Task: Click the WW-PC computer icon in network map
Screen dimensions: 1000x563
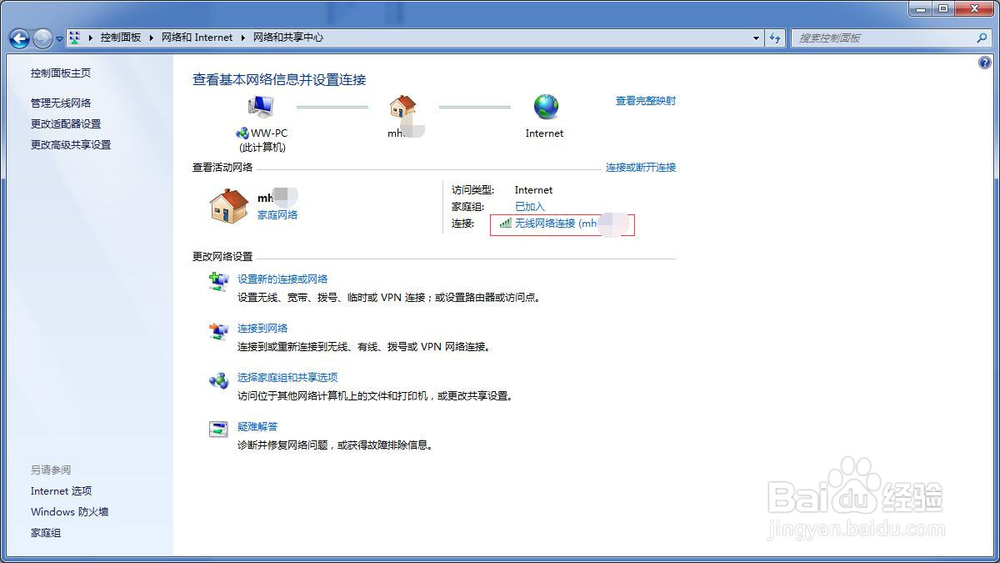Action: pyautogui.click(x=261, y=106)
